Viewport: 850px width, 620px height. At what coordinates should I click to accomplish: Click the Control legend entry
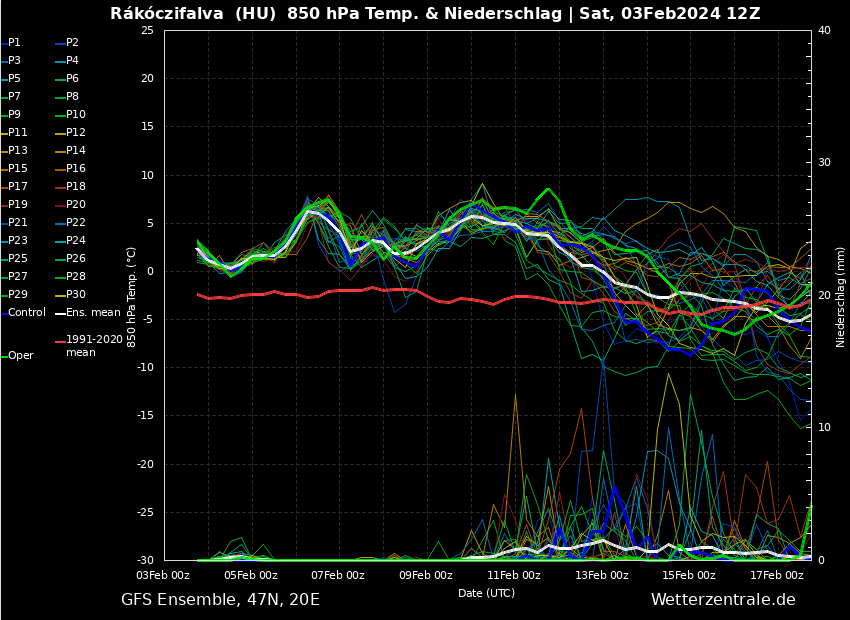click(27, 313)
